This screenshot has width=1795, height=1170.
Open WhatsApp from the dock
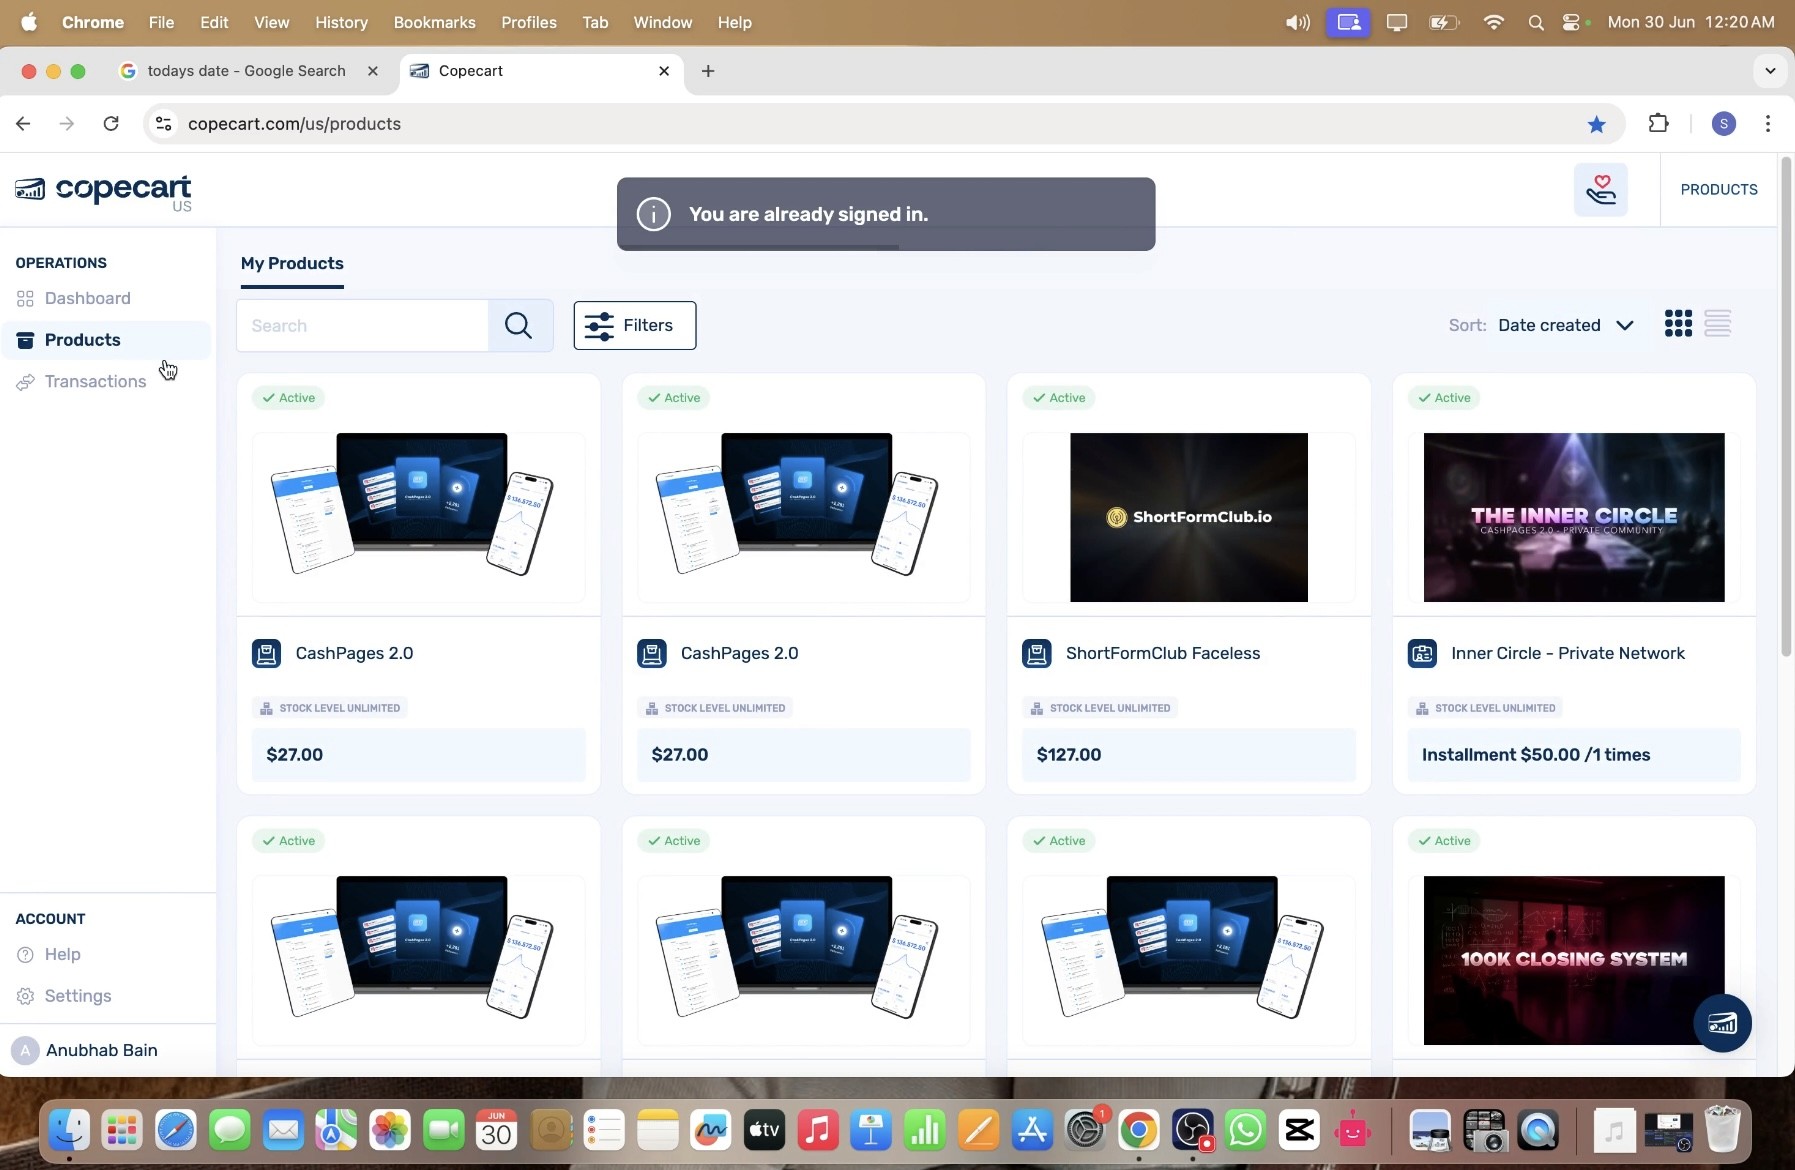pos(1245,1131)
